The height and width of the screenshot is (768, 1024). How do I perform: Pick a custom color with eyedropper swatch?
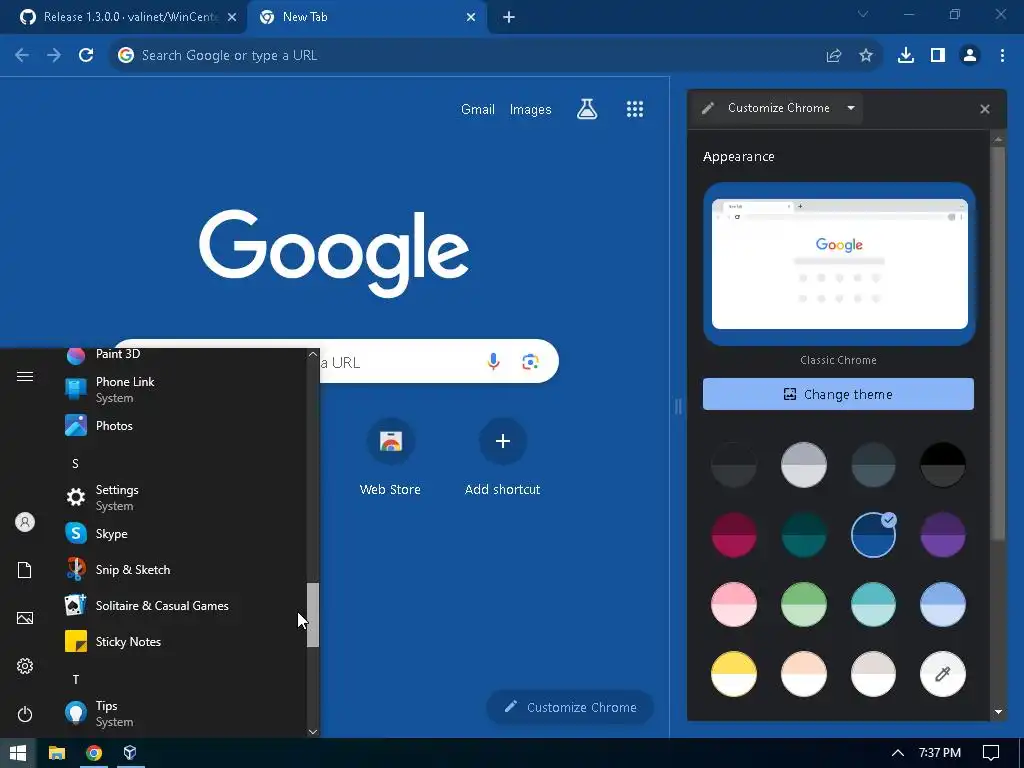[942, 674]
